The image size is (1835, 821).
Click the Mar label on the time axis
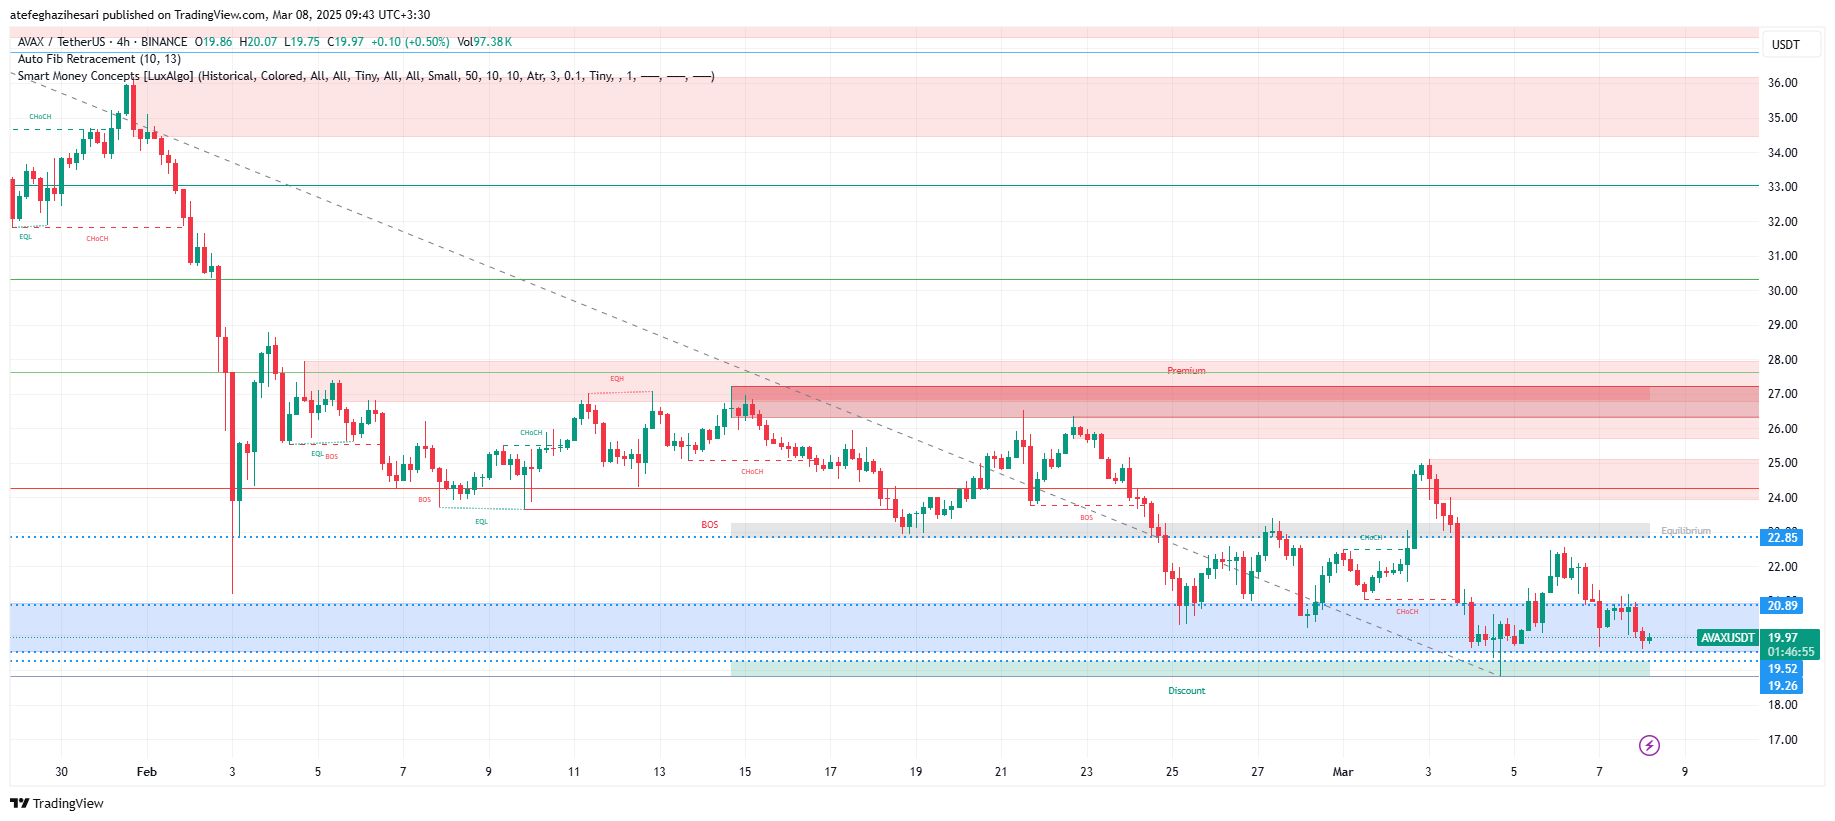pyautogui.click(x=1343, y=772)
